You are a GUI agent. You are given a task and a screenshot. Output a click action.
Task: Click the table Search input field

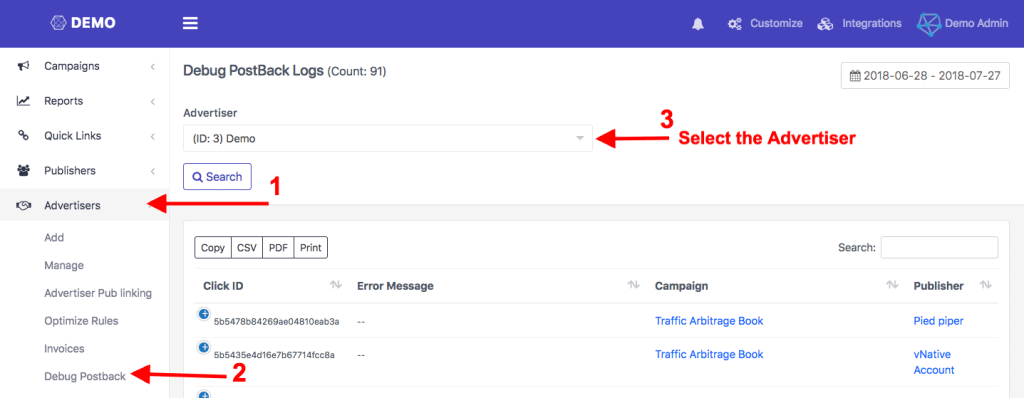pos(939,248)
